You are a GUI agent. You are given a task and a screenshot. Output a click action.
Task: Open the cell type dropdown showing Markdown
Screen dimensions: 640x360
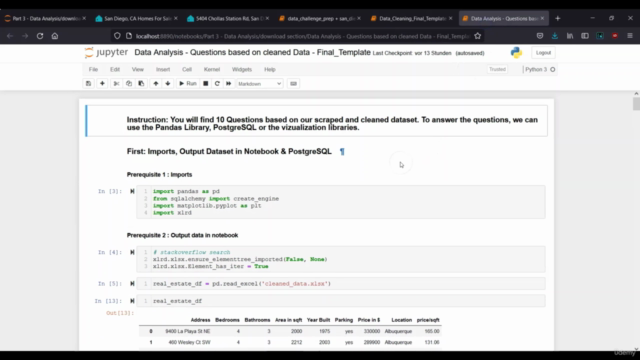click(260, 84)
